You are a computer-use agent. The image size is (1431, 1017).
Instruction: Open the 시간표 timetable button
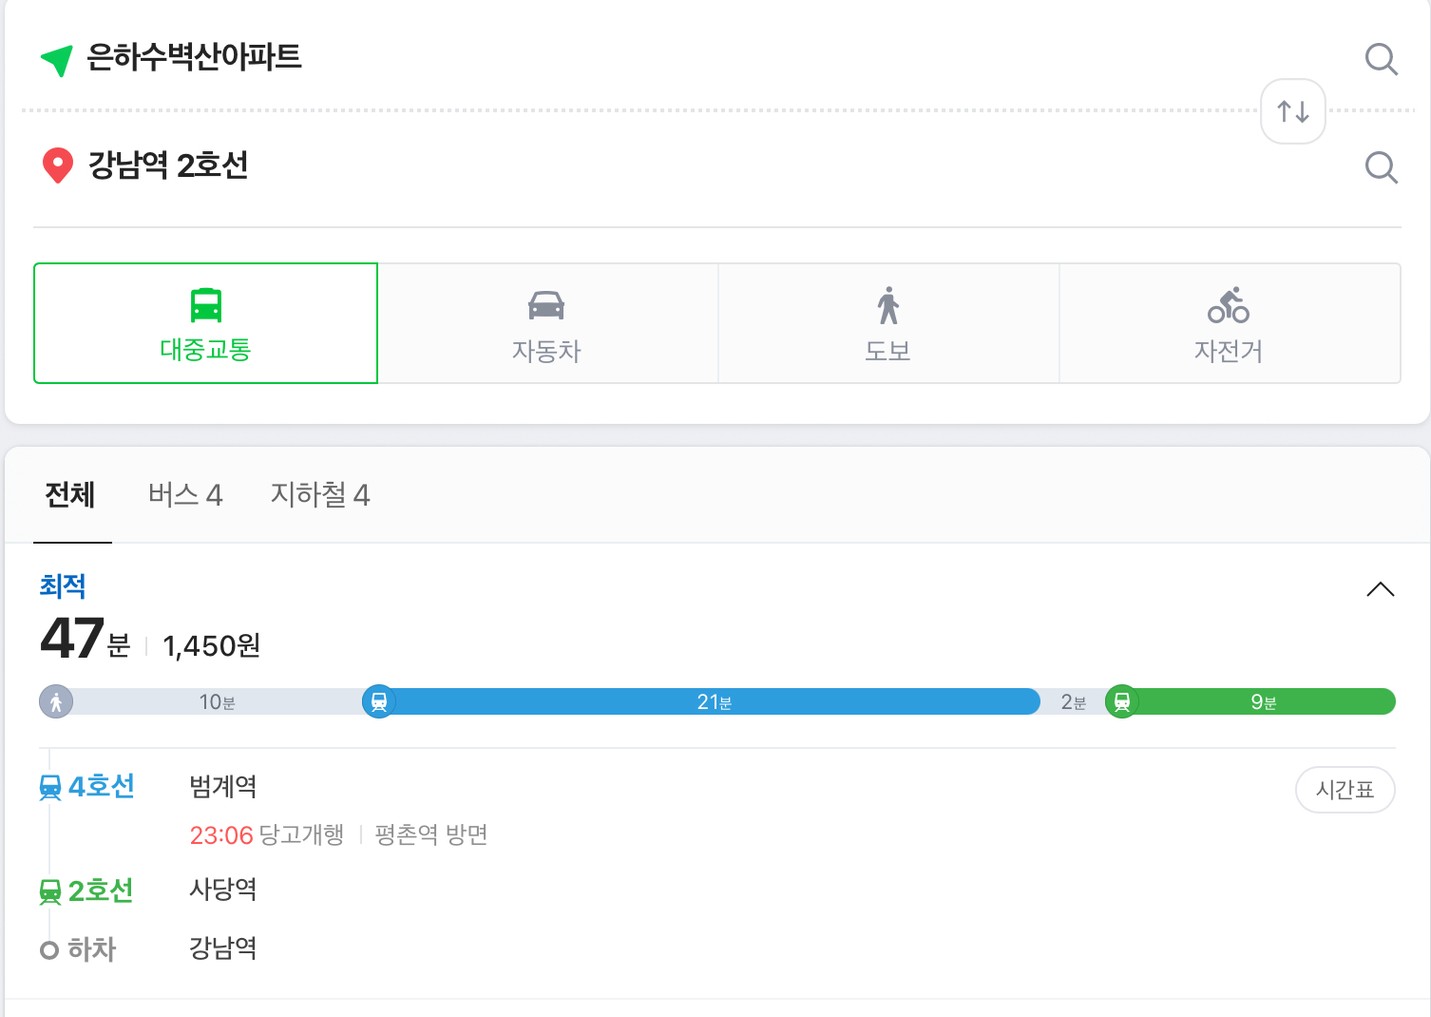(1344, 790)
